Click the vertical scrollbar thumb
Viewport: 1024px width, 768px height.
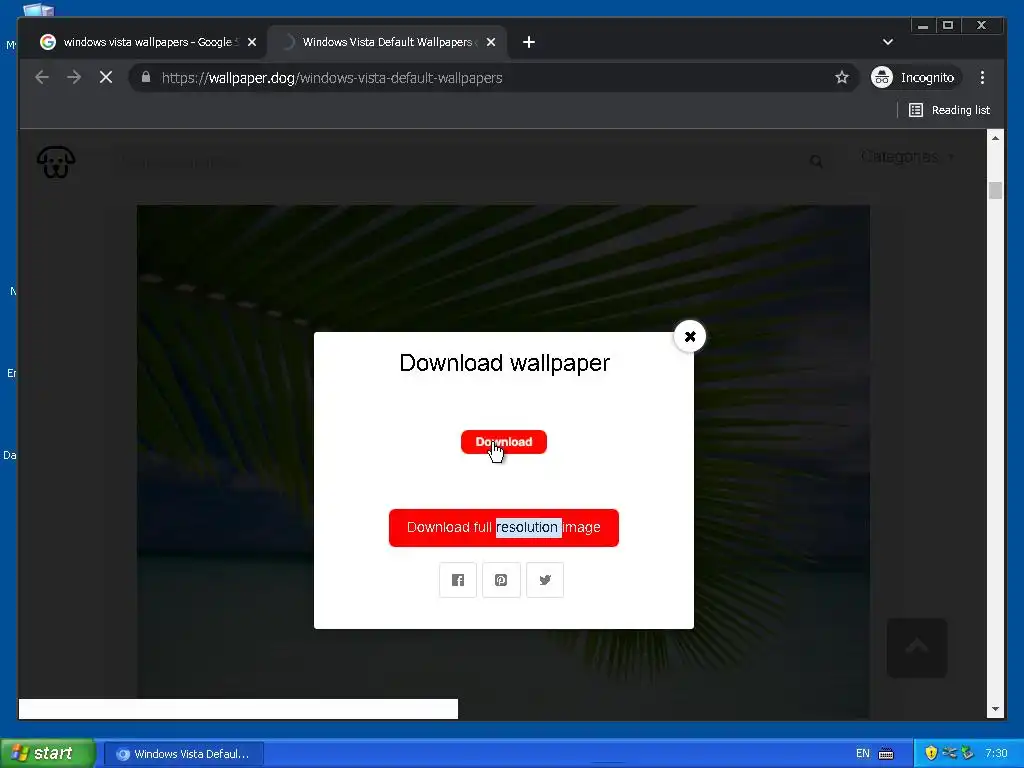tap(995, 190)
